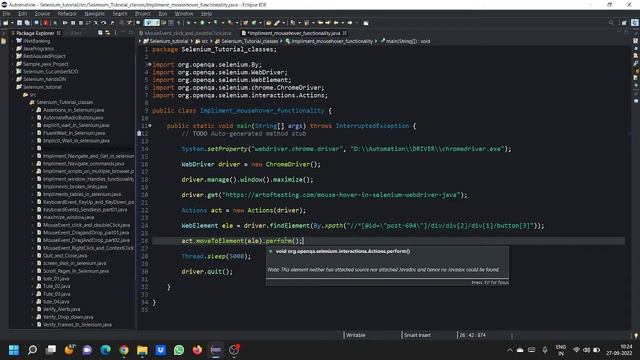The height and width of the screenshot is (360, 640).
Task: Open the Run menu
Action: click(163, 13)
